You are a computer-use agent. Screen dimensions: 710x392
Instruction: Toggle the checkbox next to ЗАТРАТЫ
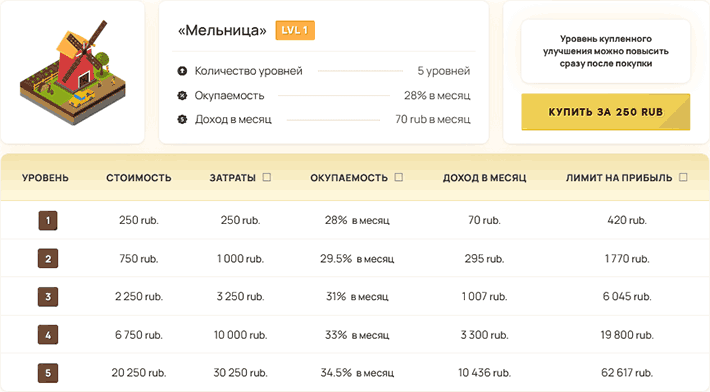(x=267, y=177)
